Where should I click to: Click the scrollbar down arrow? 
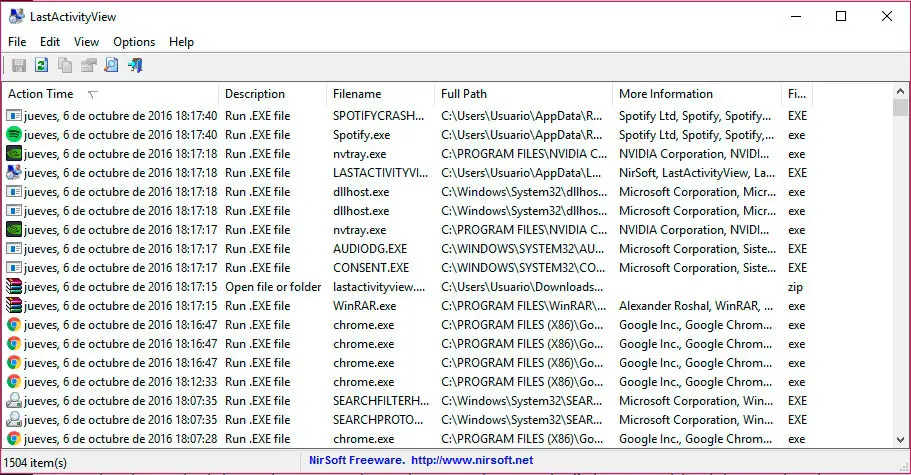tap(900, 440)
